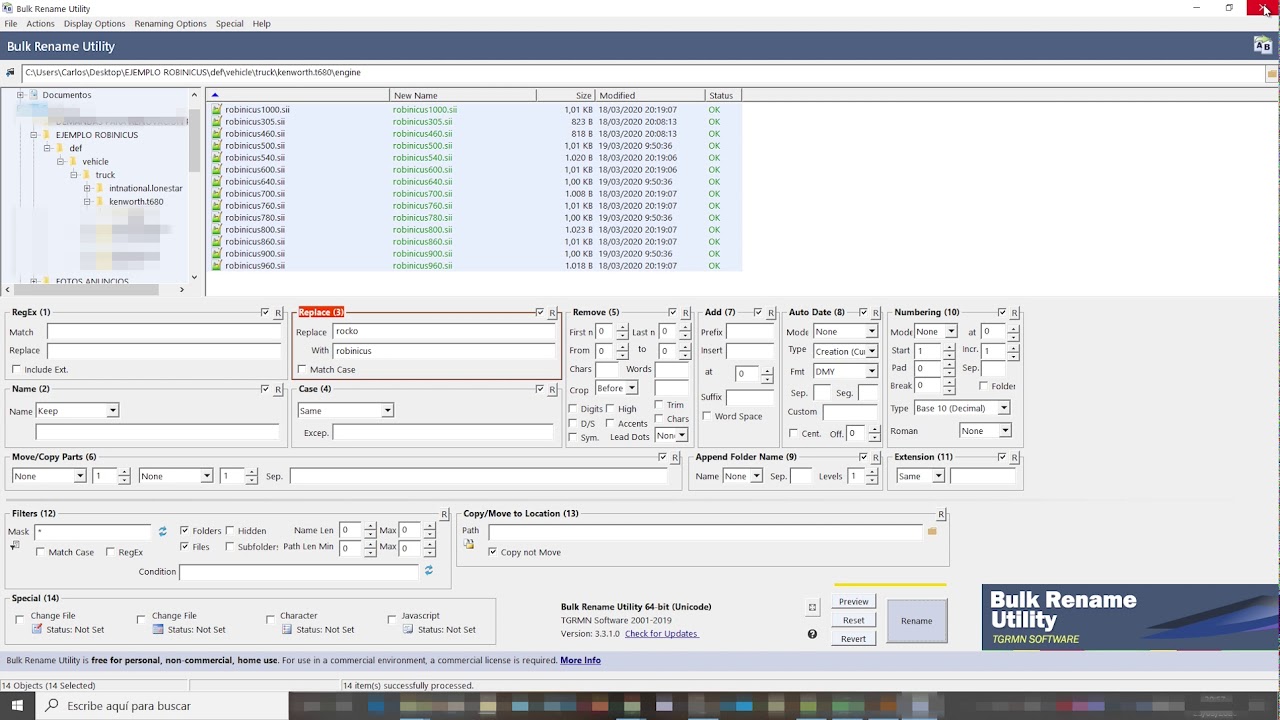This screenshot has width=1280, height=720.
Task: Expand the Documentos tree node
Action: tap(20, 95)
